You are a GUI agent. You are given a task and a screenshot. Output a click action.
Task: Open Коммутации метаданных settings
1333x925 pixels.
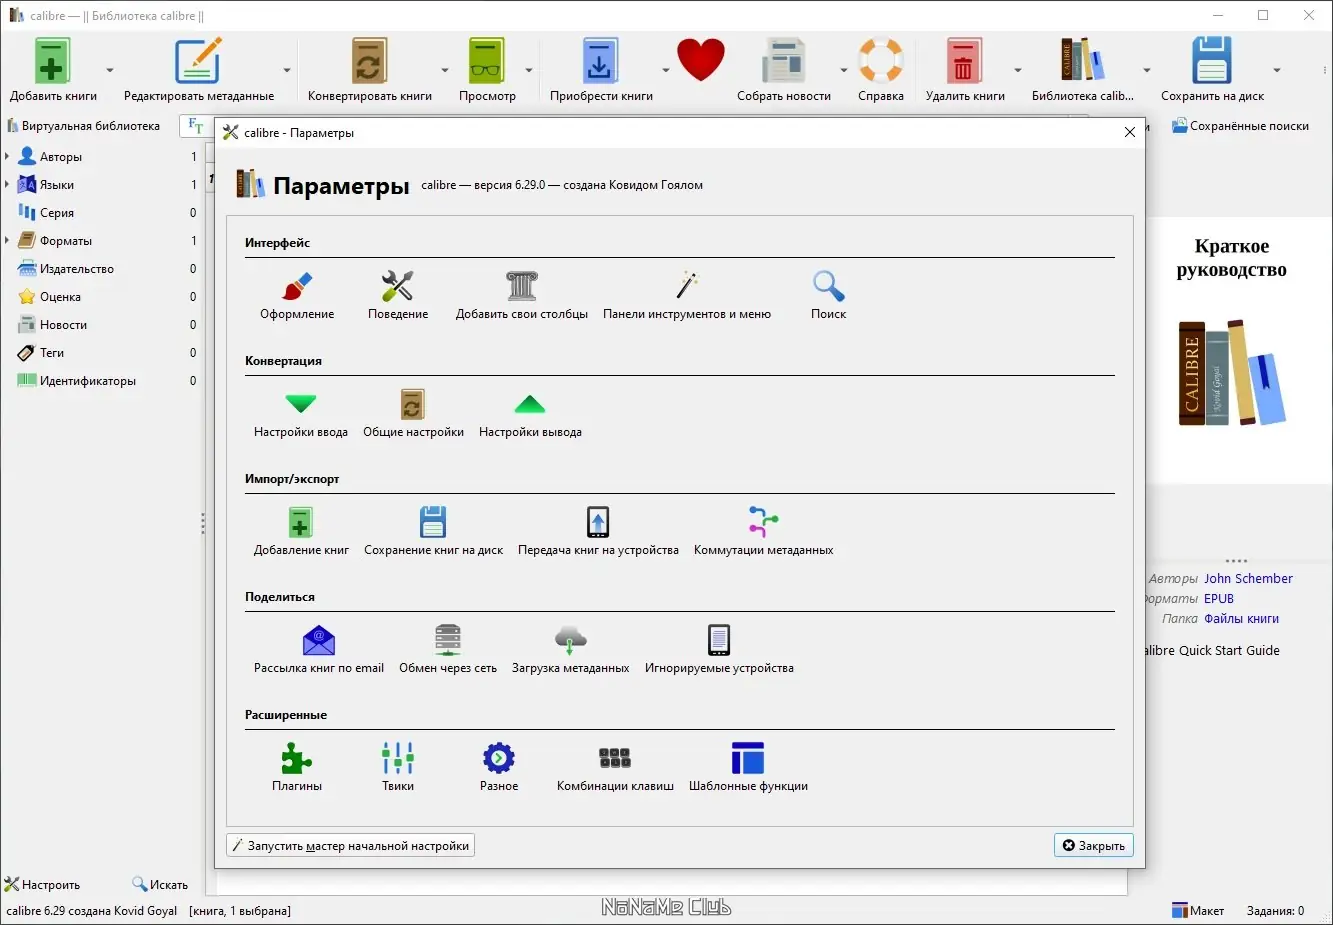763,532
